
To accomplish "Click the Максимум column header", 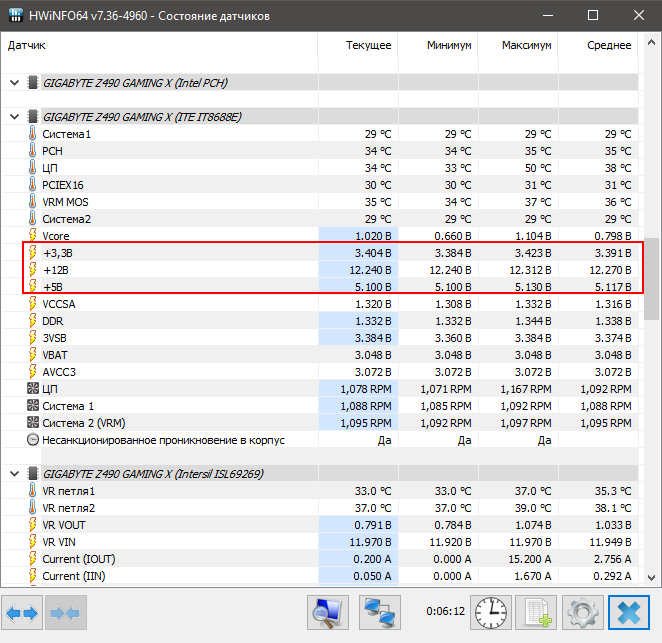I will click(x=527, y=46).
